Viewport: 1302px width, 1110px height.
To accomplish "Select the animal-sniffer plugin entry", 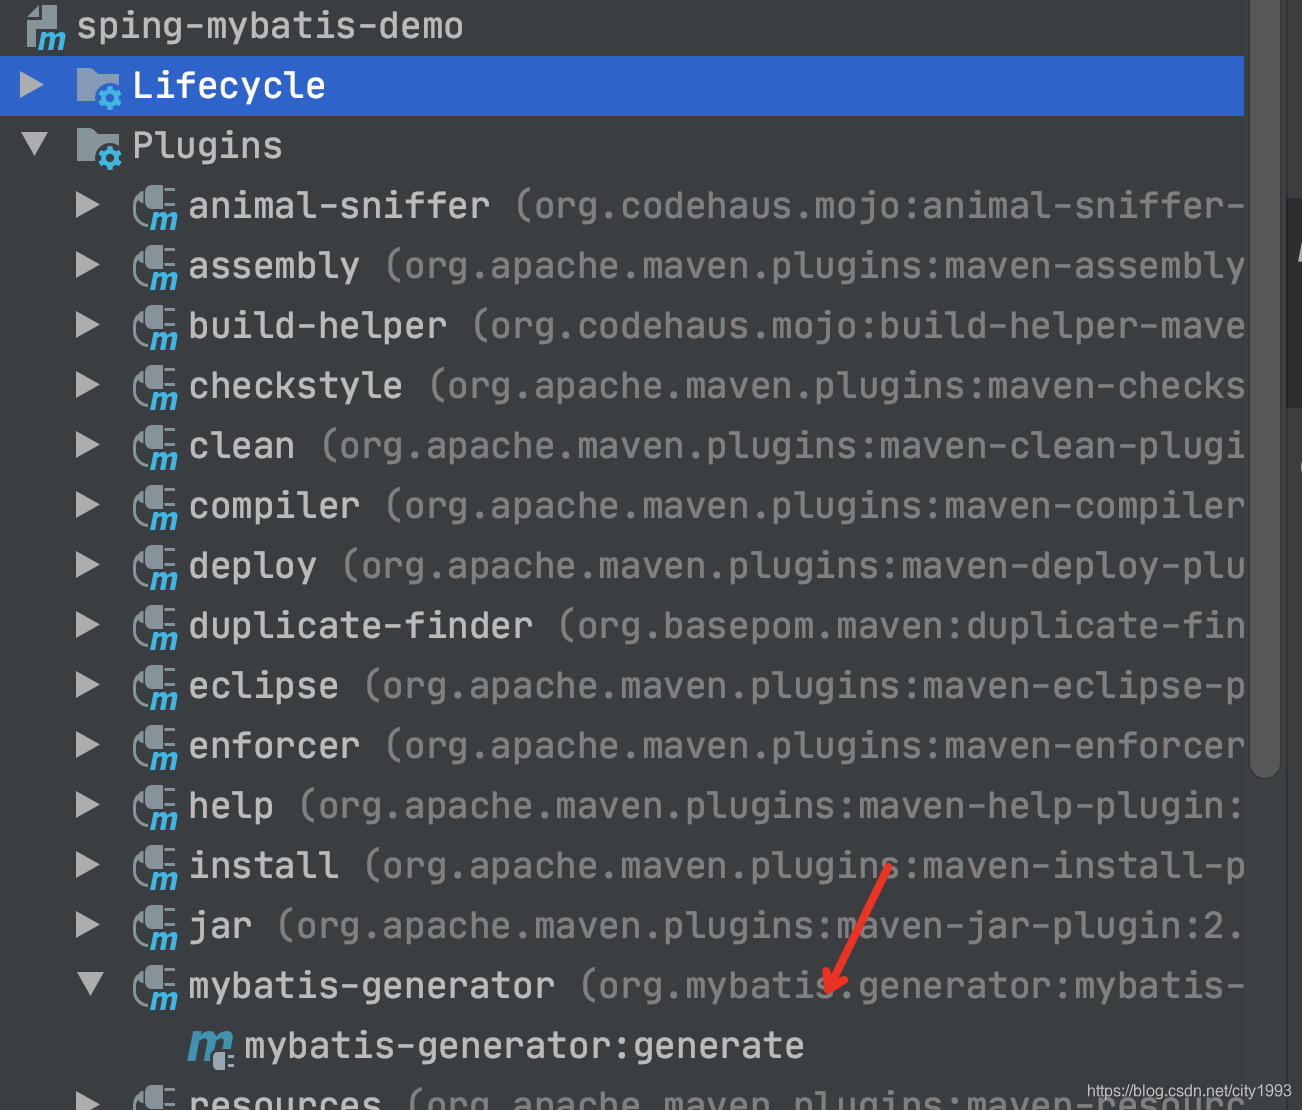I will (x=339, y=205).
